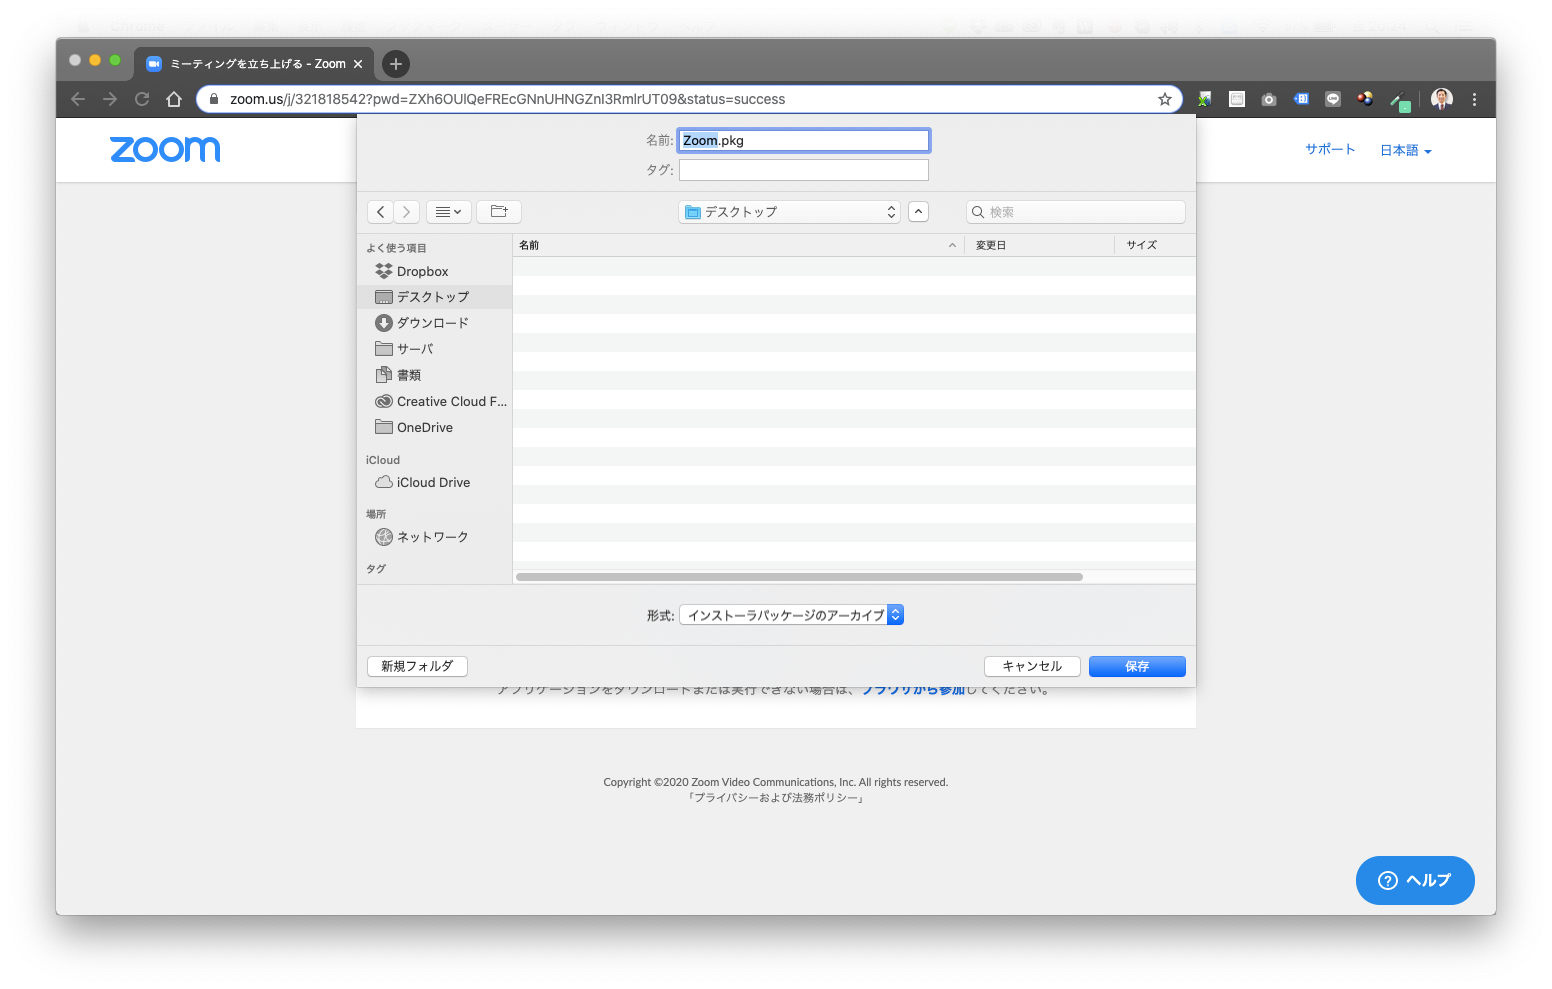This screenshot has width=1552, height=989.
Task: Click the Dropbox icon in the sidebar
Action: point(384,271)
